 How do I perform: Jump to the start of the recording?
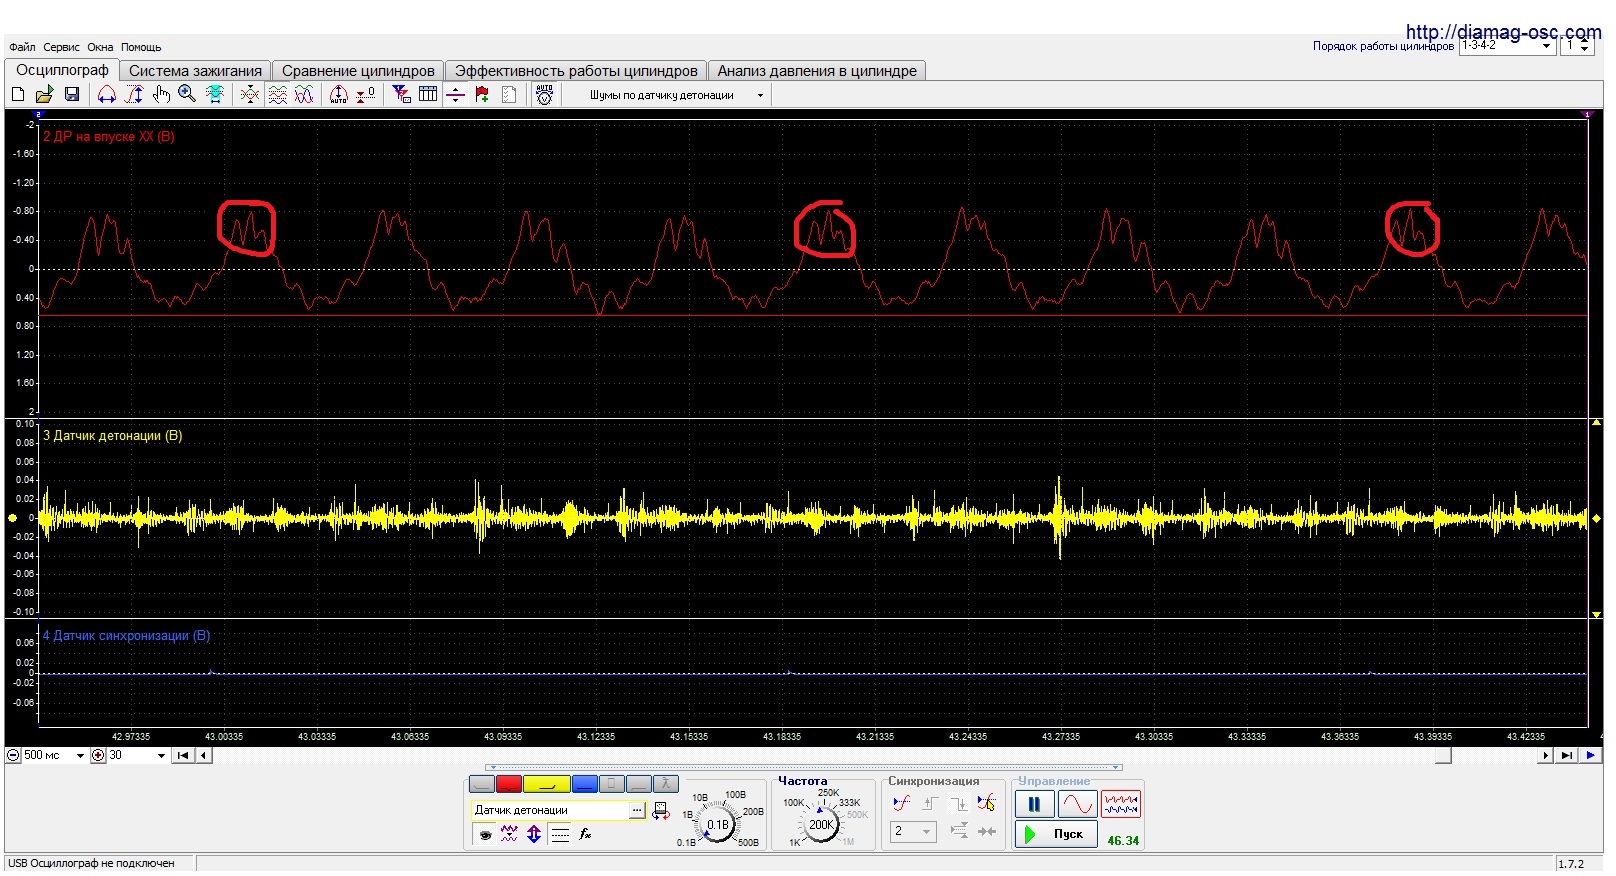pyautogui.click(x=183, y=756)
